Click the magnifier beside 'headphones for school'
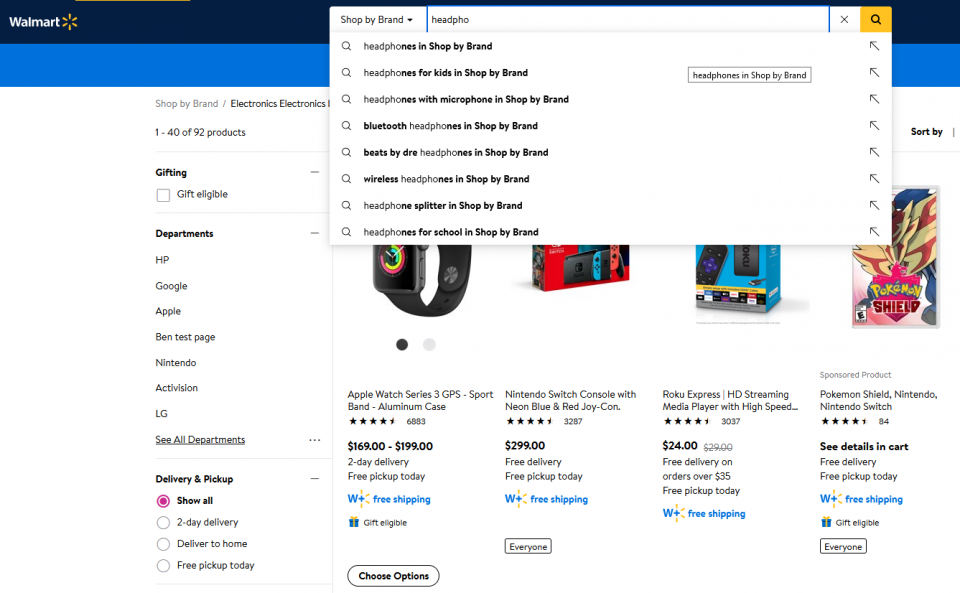 [x=347, y=232]
